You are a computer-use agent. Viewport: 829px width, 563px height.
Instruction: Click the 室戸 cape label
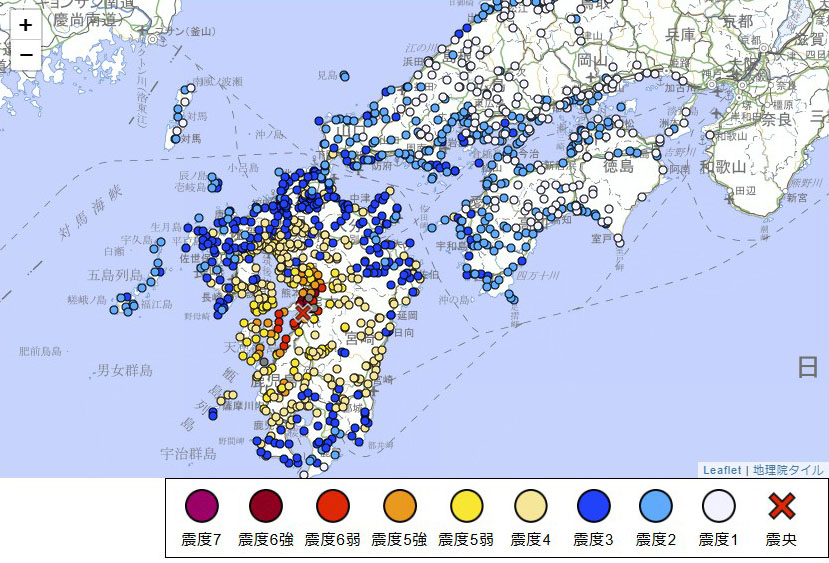point(601,239)
